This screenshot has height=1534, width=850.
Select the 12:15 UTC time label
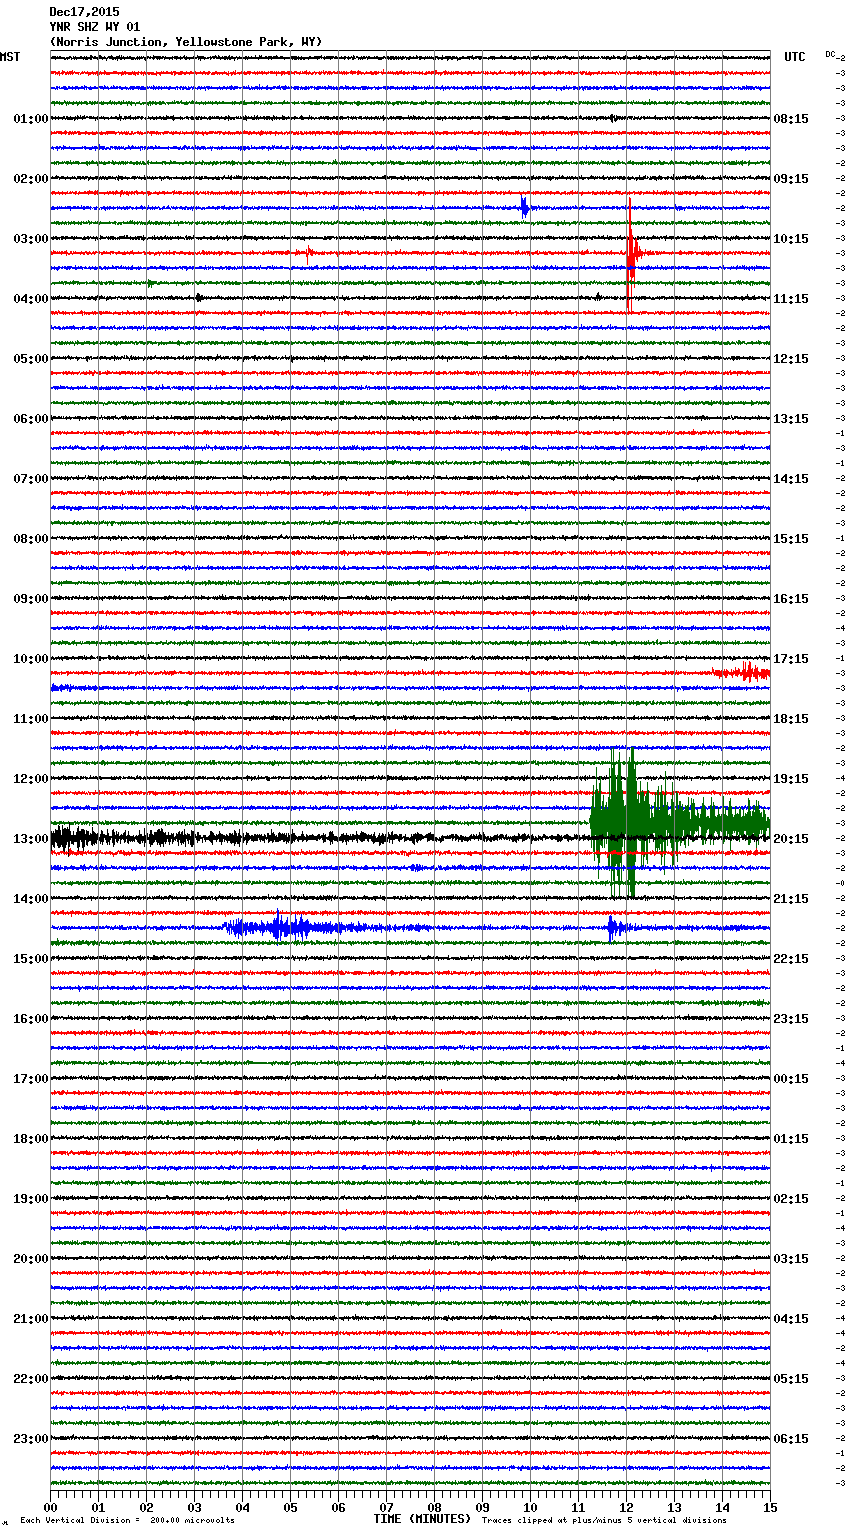[791, 359]
